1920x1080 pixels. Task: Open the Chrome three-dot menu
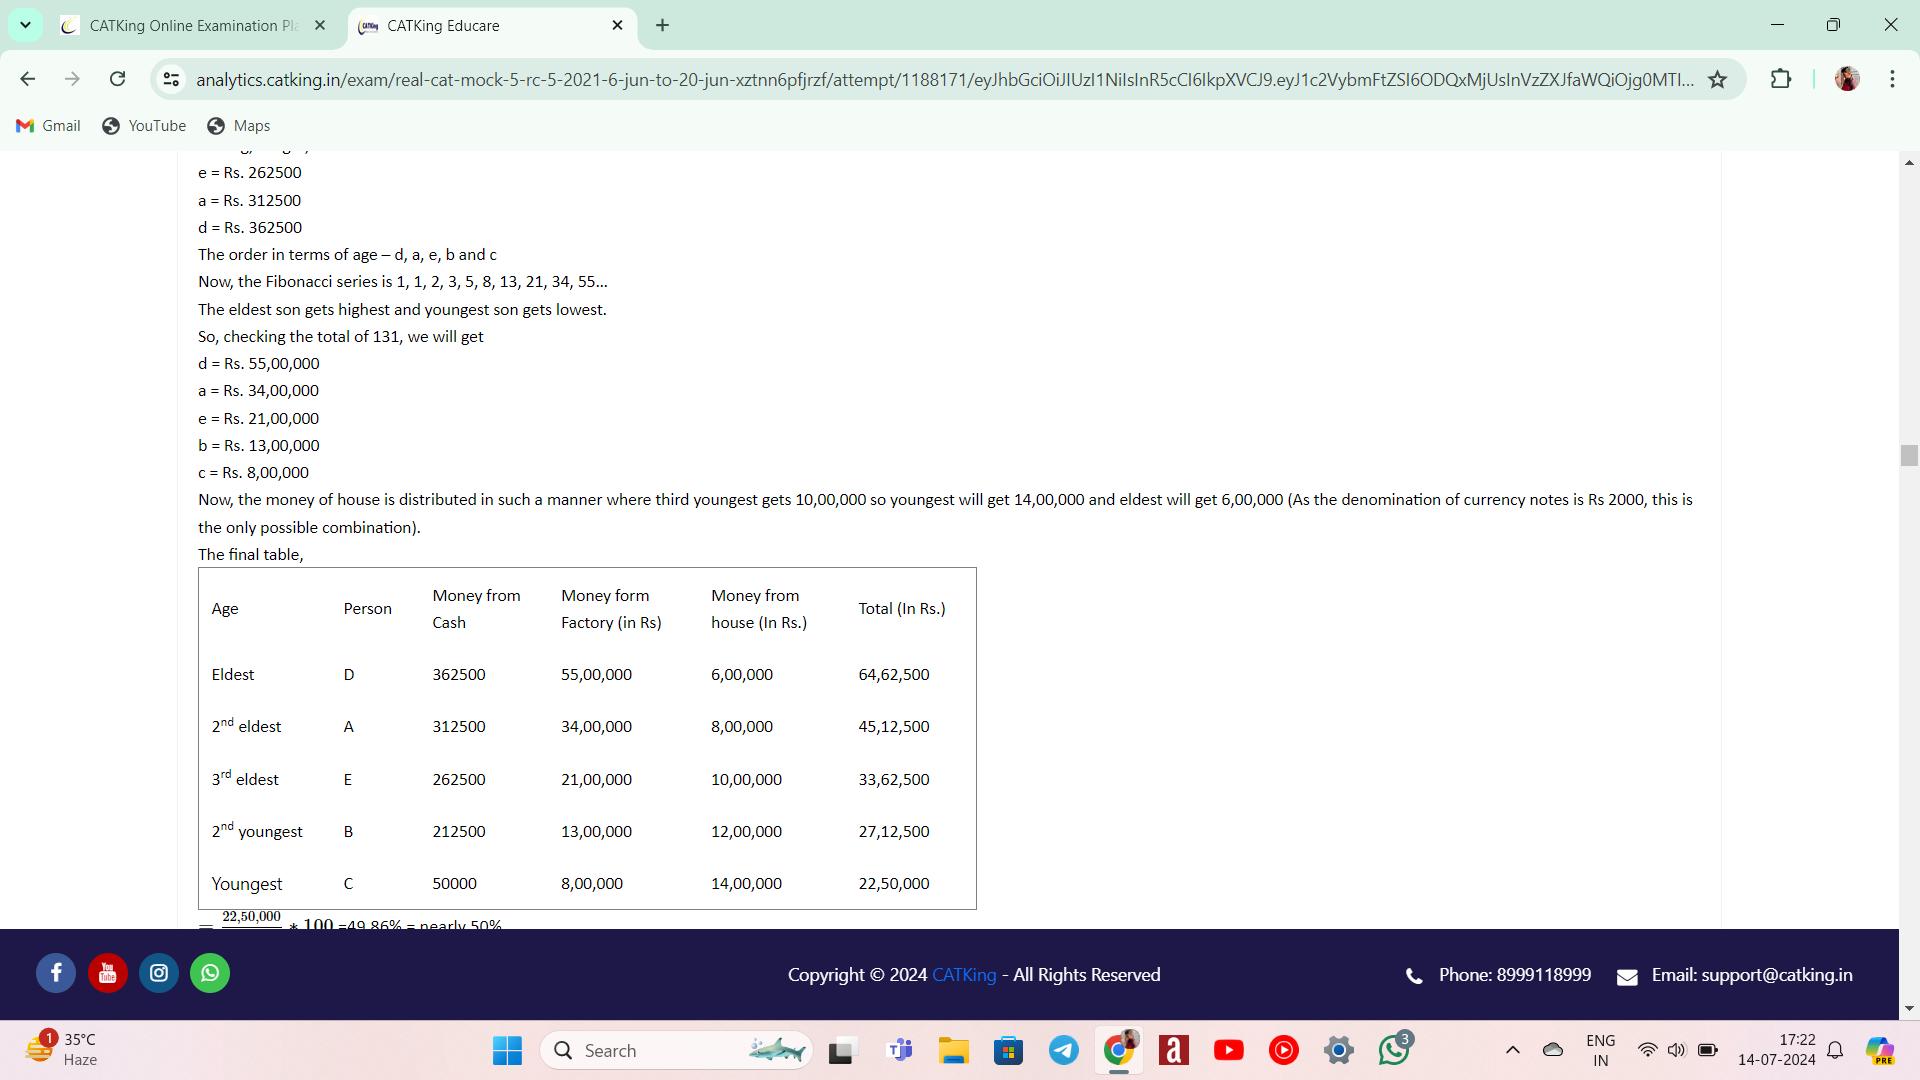click(x=1892, y=79)
